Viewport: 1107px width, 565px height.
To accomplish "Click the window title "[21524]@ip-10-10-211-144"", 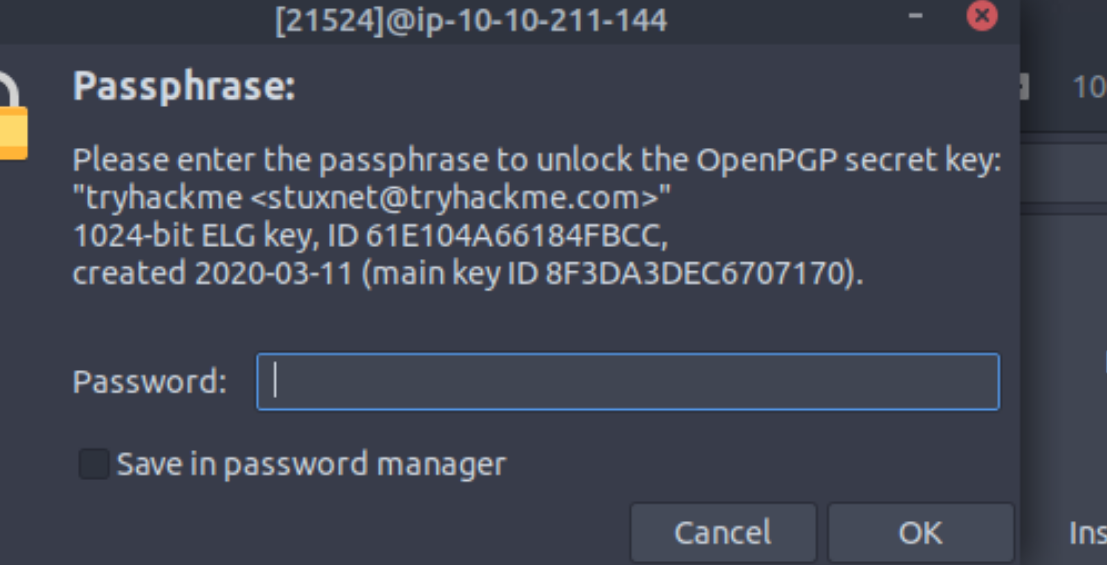I will (471, 19).
